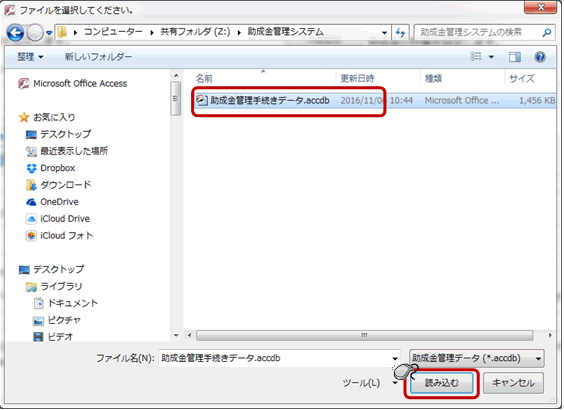Click the search magnifier icon
This screenshot has height=410, width=564.
547,32
